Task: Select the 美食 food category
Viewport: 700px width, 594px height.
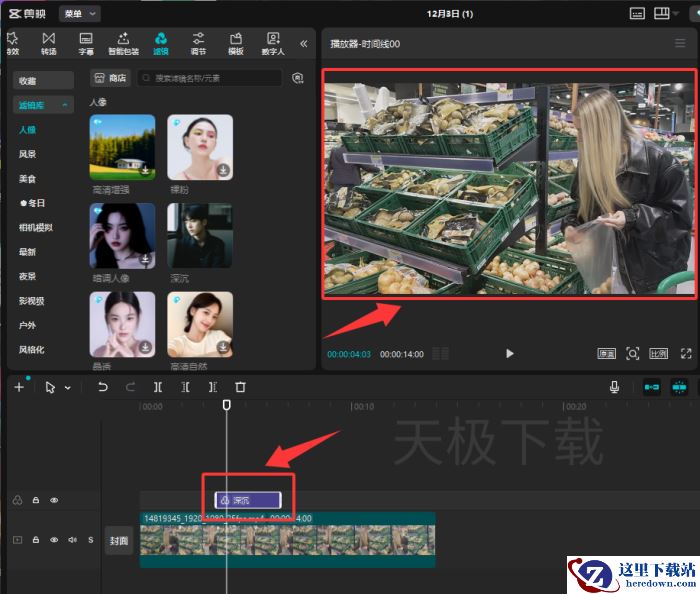Action: pyautogui.click(x=27, y=179)
